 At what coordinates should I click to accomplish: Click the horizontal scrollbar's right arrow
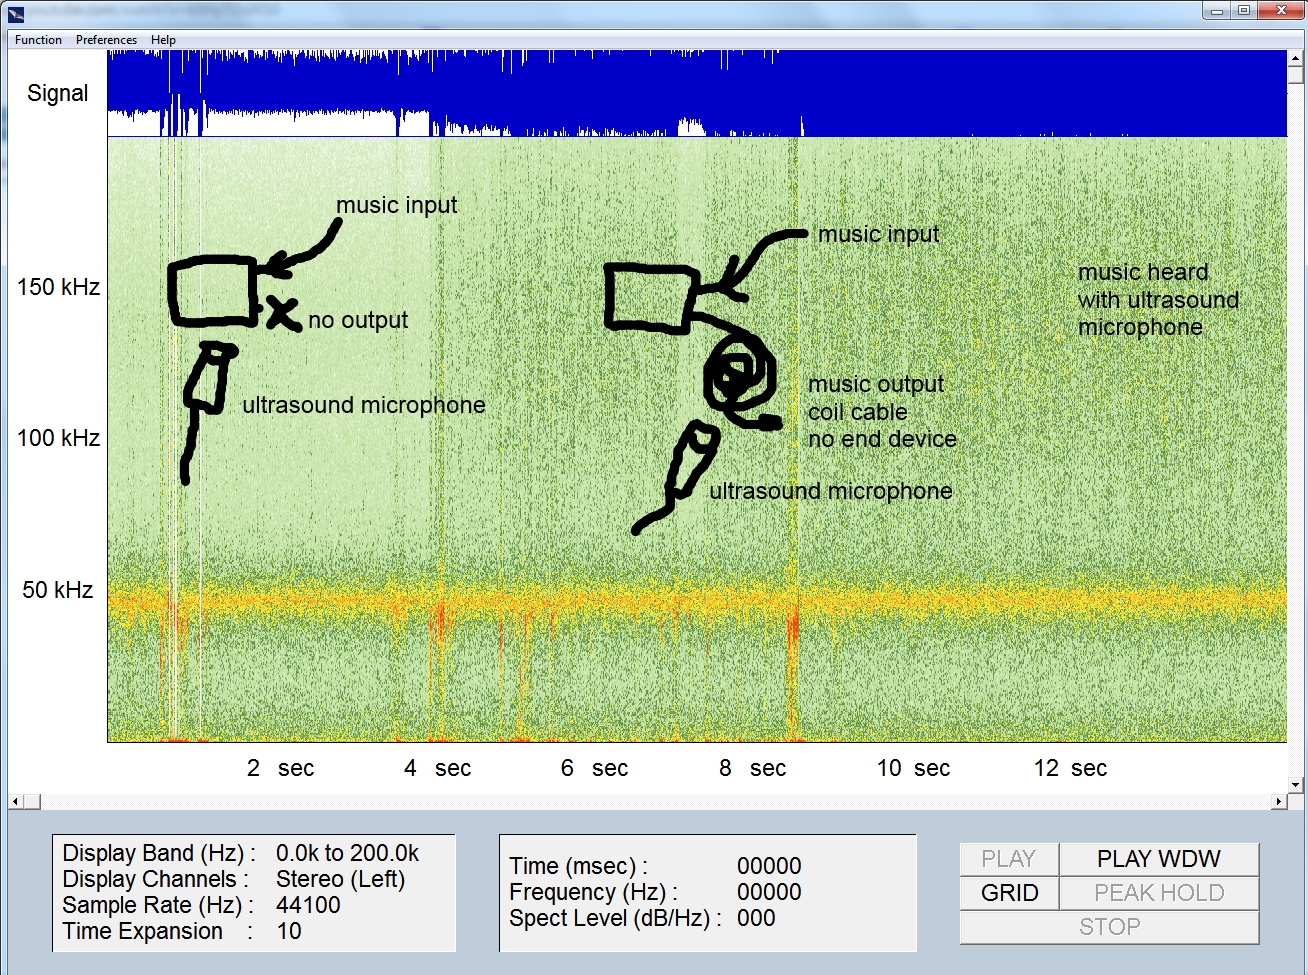point(1279,801)
